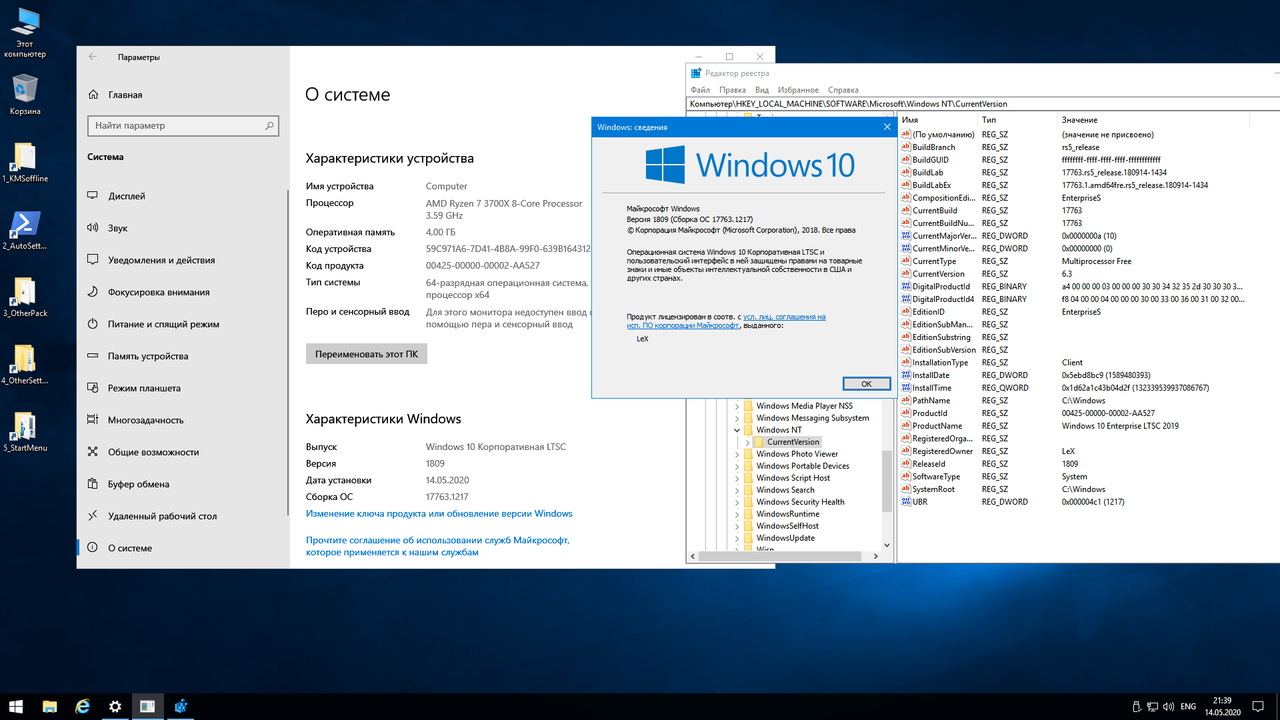
Task: Select 4_OtherSett desktop folder
Action: 25,363
